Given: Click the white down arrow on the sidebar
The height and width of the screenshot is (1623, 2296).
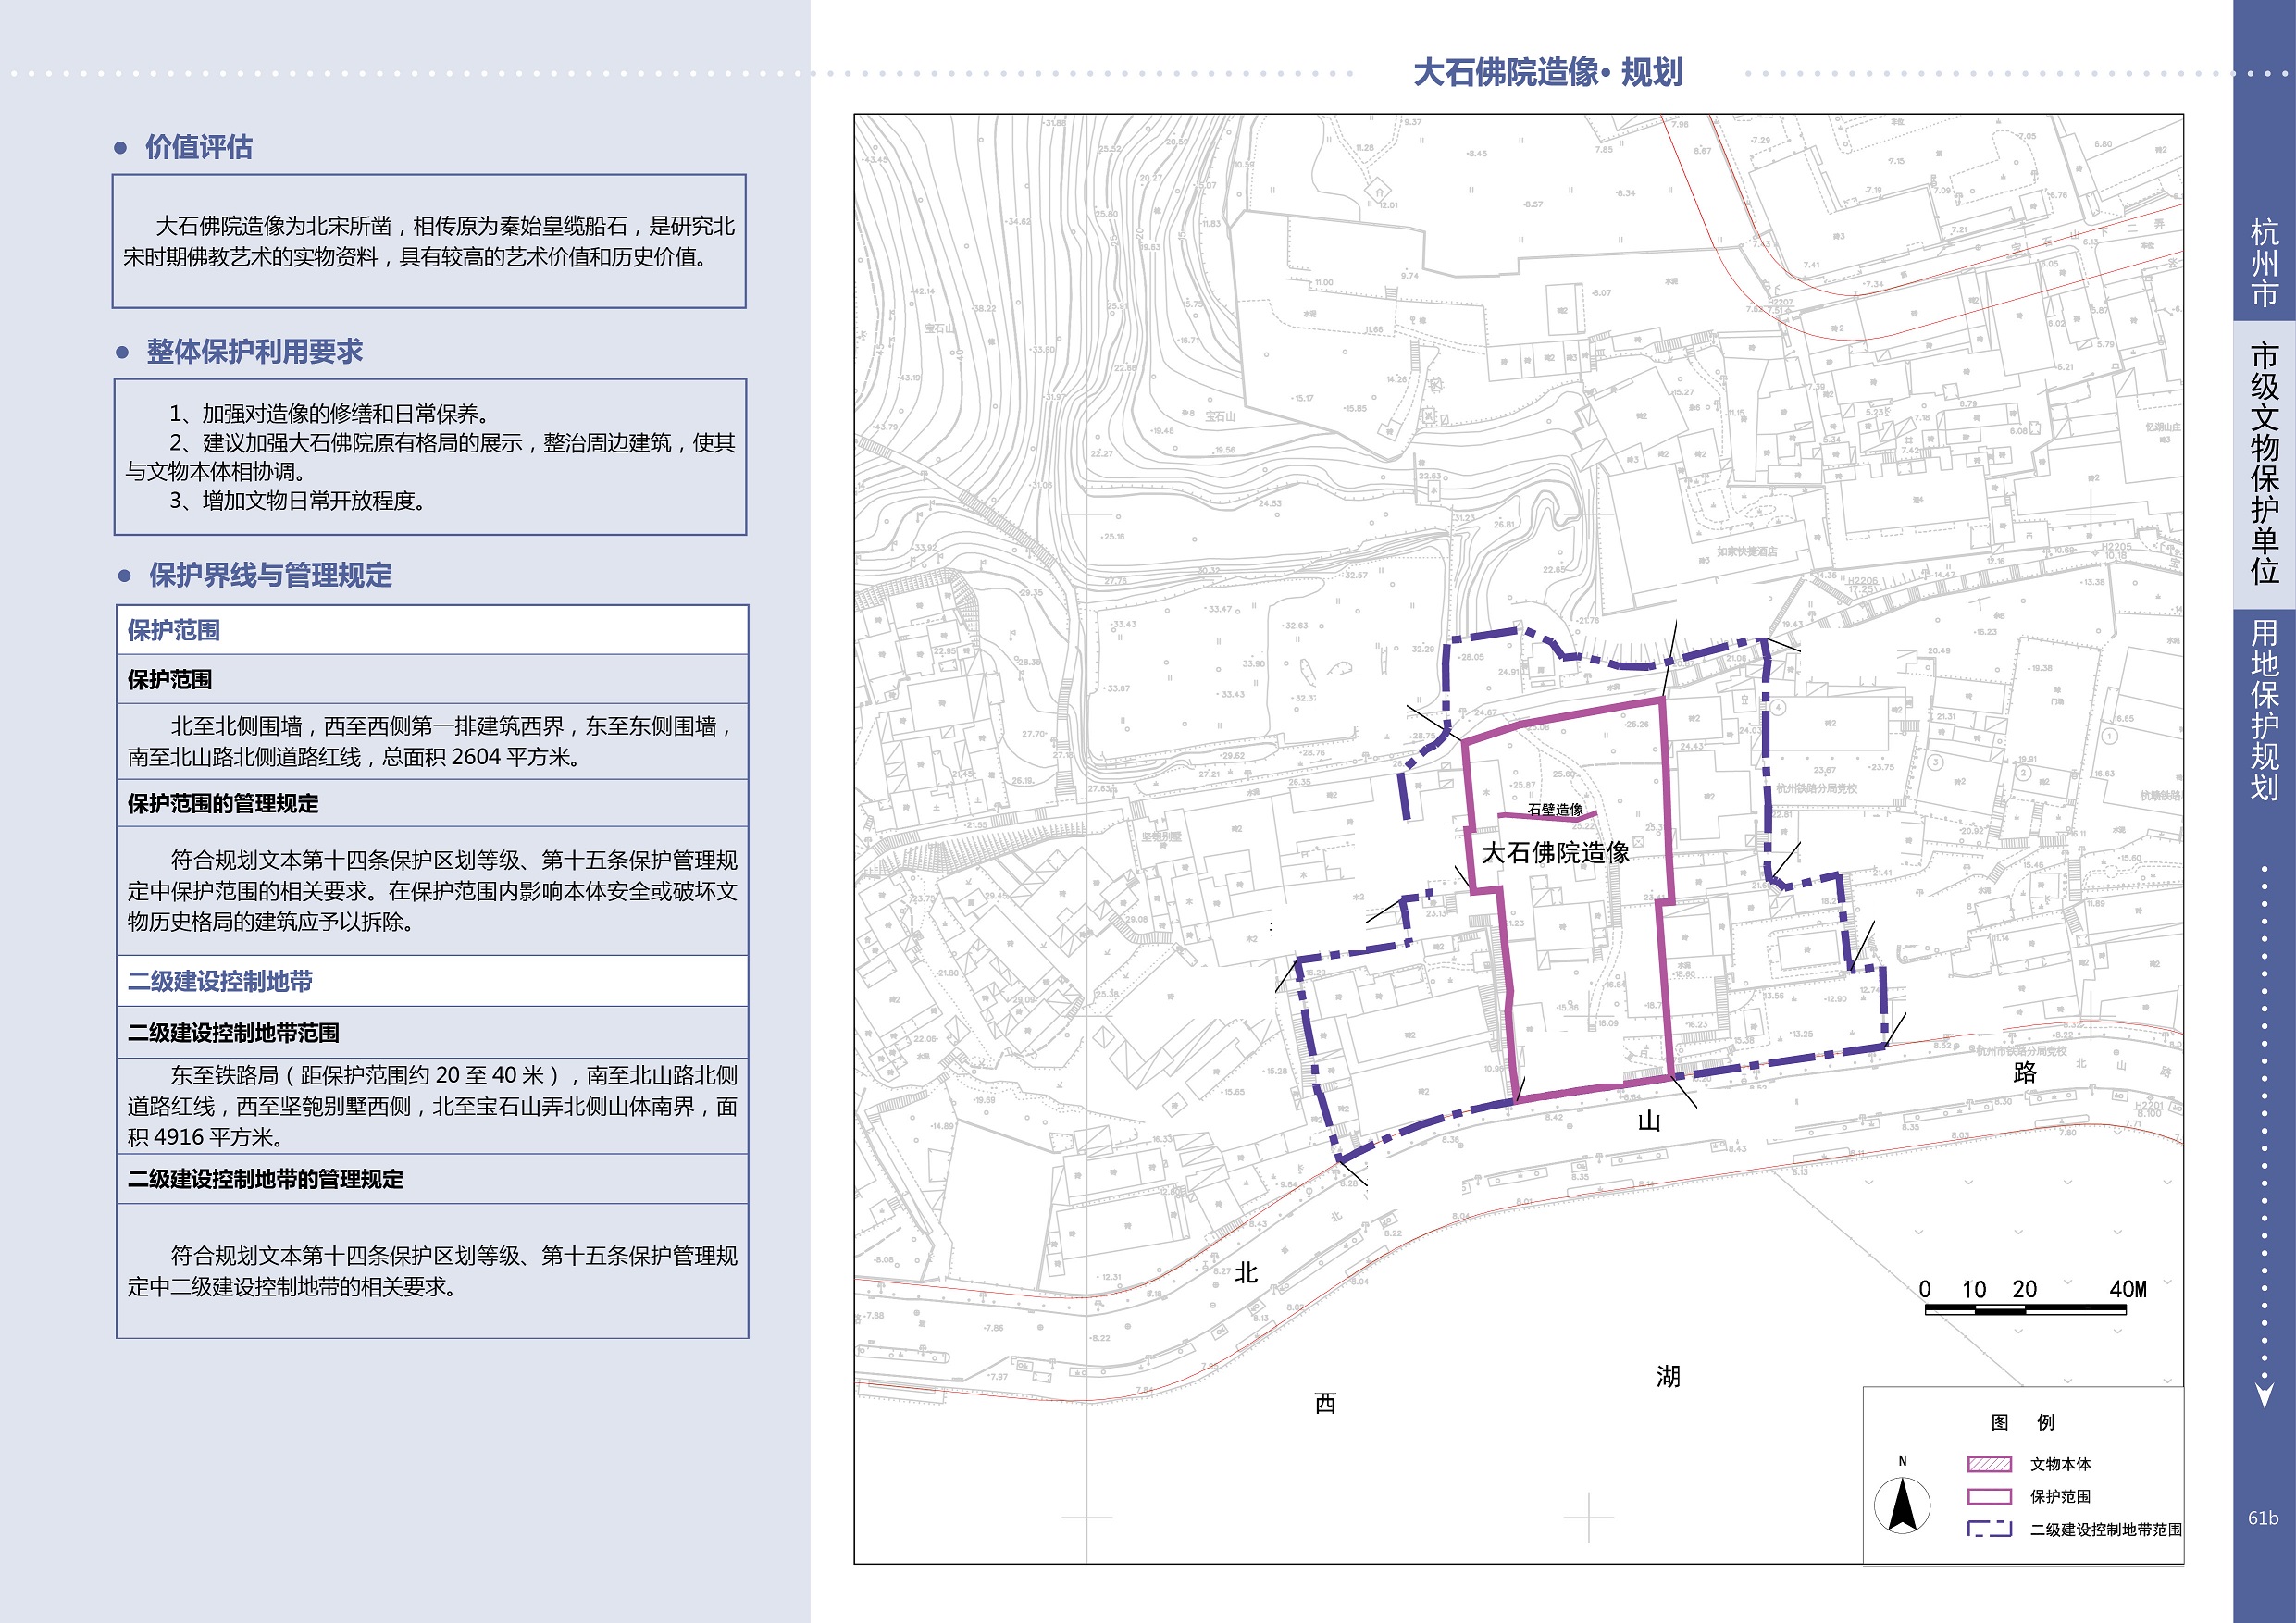Looking at the screenshot, I should coord(2265,1395).
